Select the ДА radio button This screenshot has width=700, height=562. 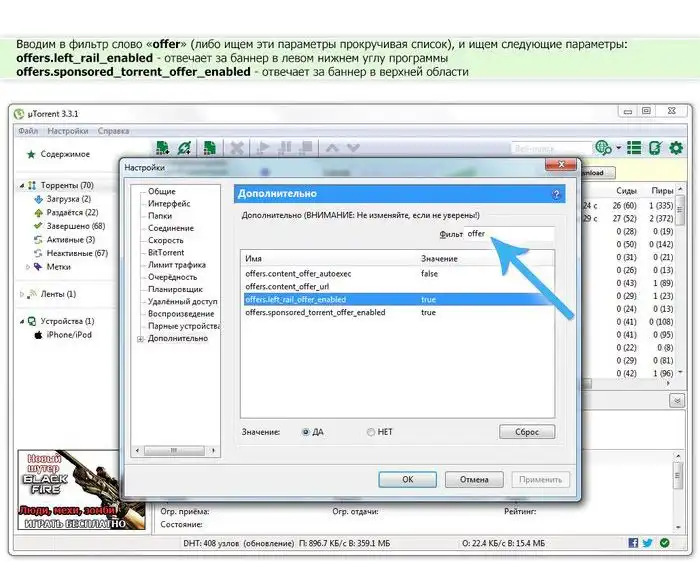pos(306,432)
